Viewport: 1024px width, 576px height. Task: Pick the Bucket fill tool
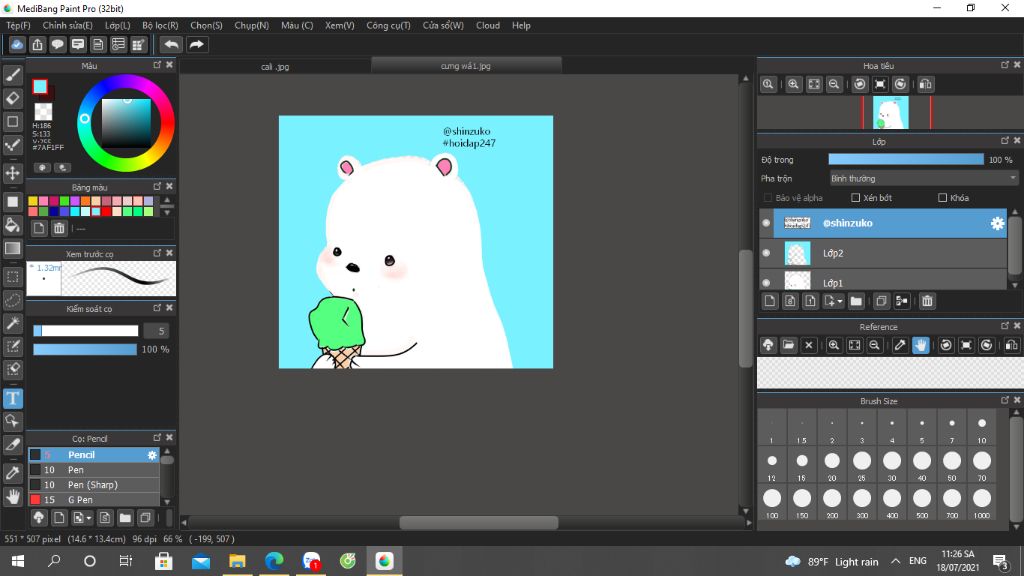coord(13,225)
